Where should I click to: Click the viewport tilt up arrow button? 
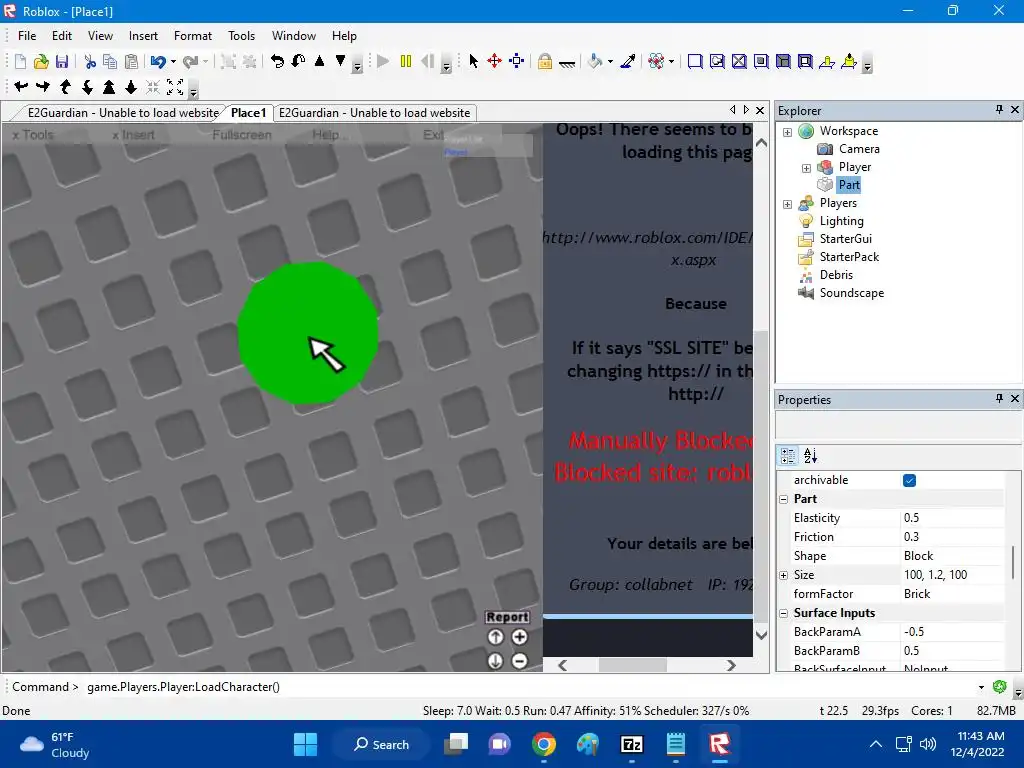click(x=496, y=637)
